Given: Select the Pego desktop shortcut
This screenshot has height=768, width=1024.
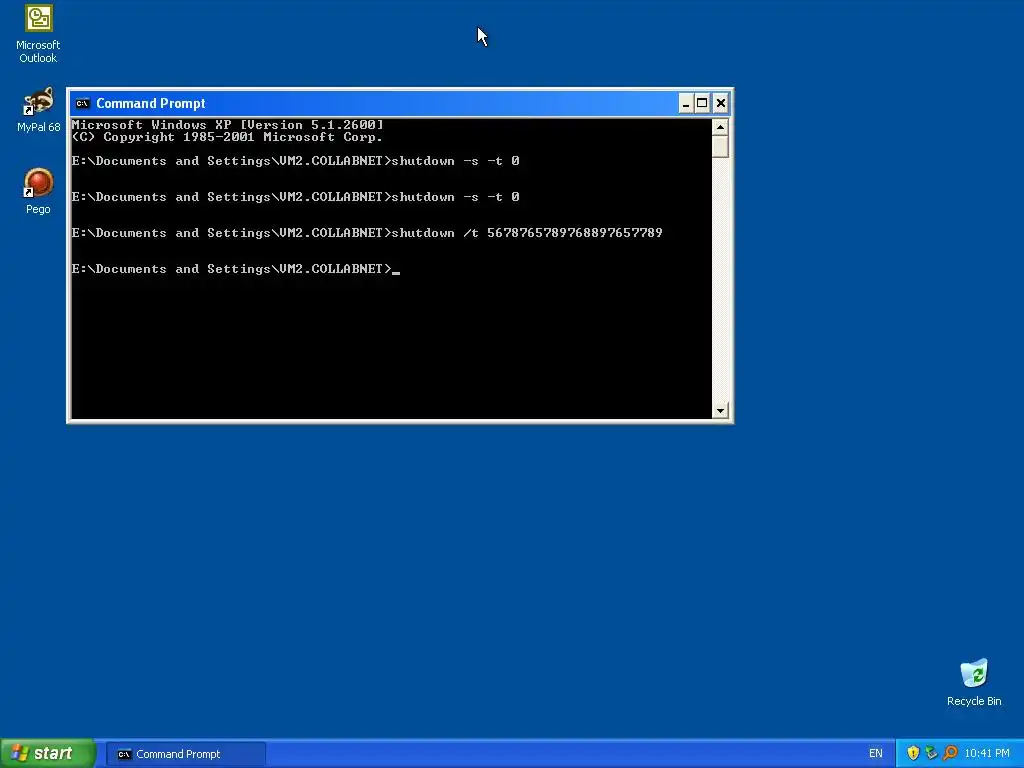Looking at the screenshot, I should (38, 191).
